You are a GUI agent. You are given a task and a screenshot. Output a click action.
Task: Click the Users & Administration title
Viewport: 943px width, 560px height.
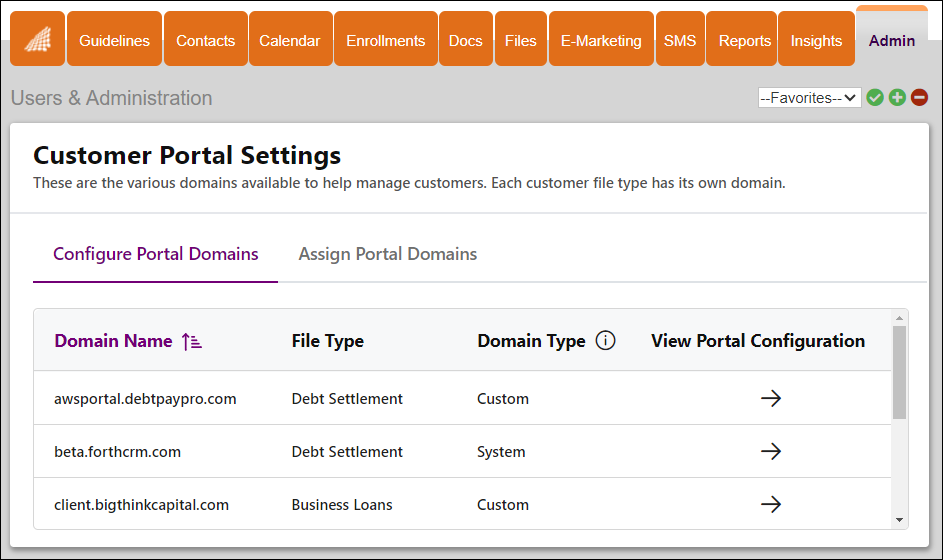111,98
